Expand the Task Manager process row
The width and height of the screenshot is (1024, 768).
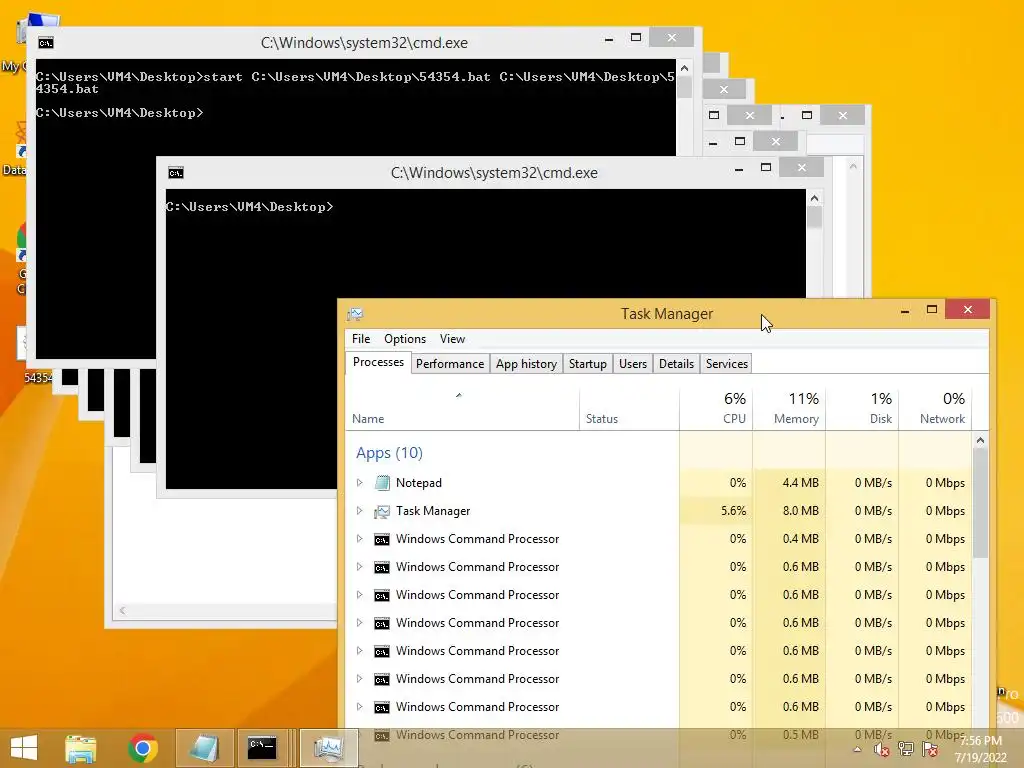[x=359, y=511]
